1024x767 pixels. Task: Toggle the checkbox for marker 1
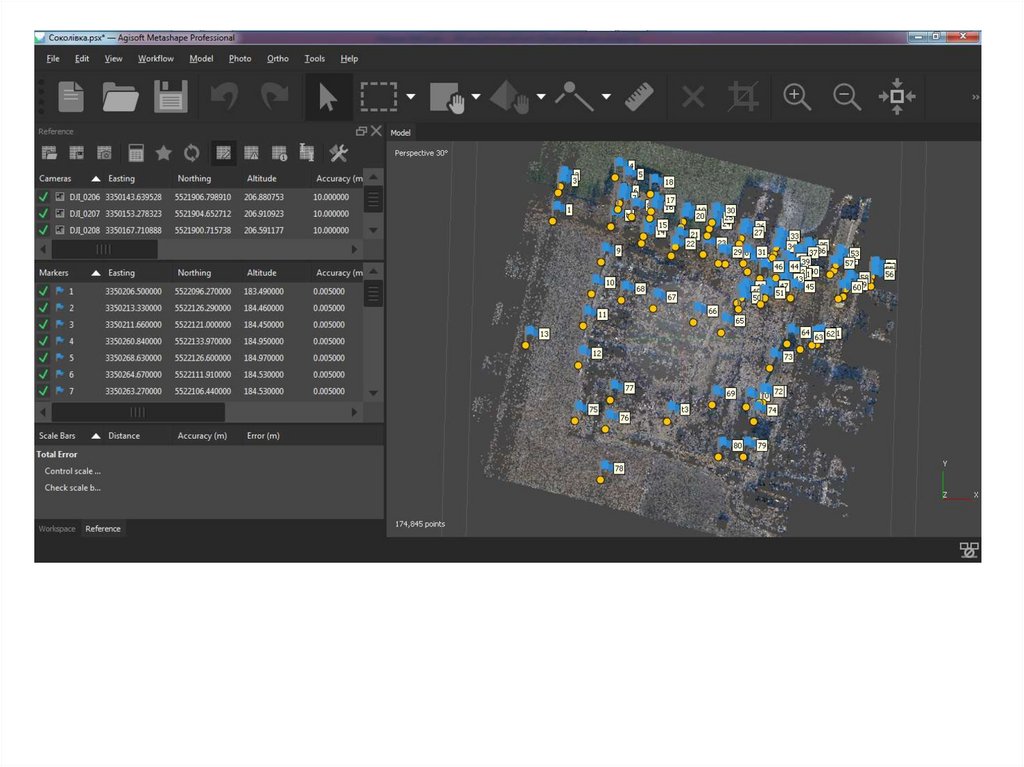pos(43,291)
